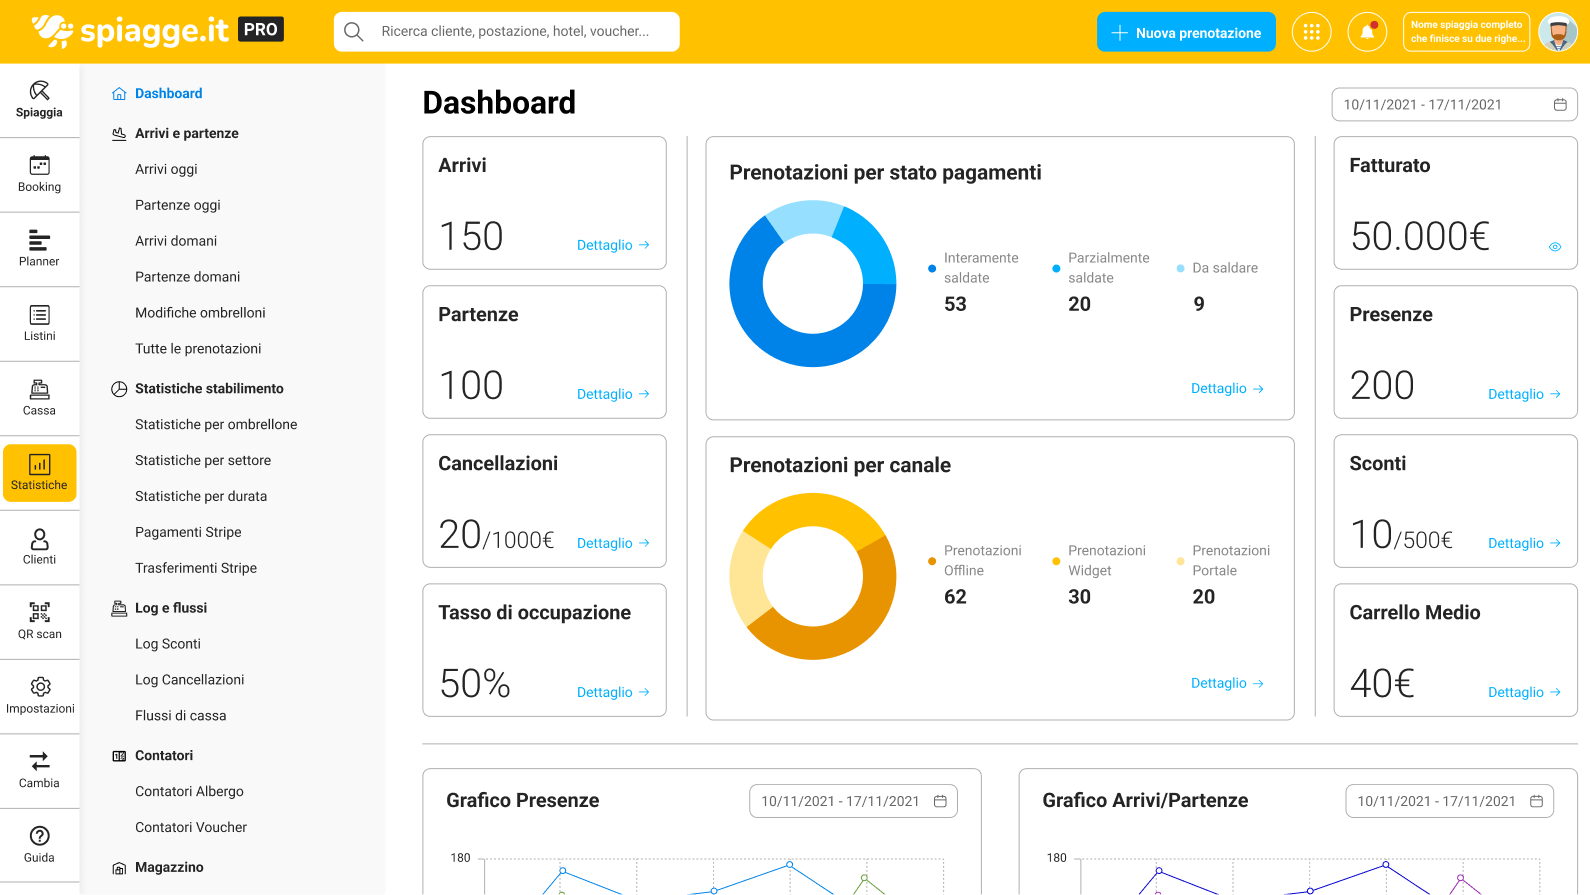The height and width of the screenshot is (895, 1590).
Task: Open Statistiche per ombrellone
Action: click(x=216, y=425)
